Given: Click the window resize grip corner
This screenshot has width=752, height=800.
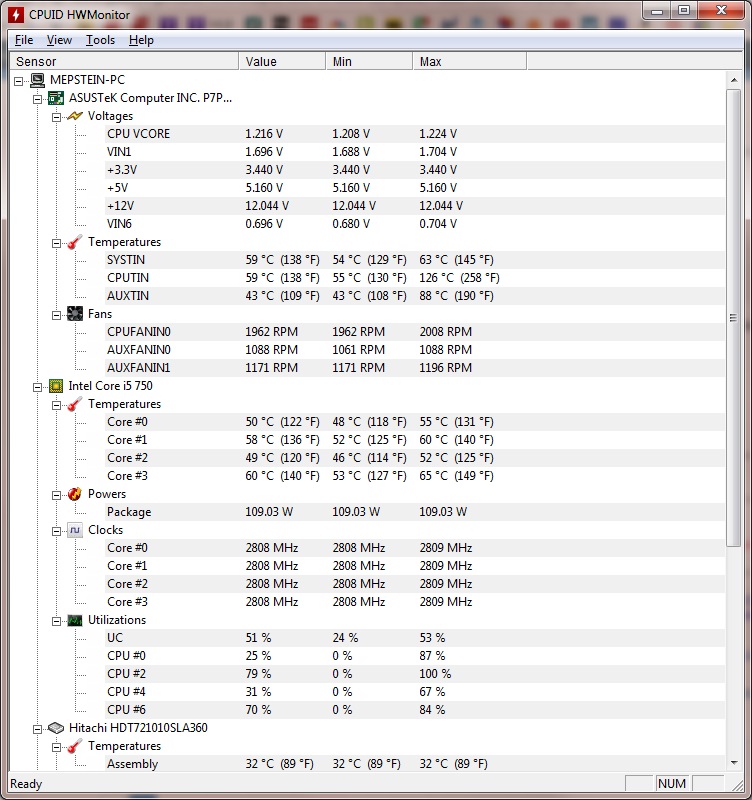Looking at the screenshot, I should pyautogui.click(x=737, y=784).
